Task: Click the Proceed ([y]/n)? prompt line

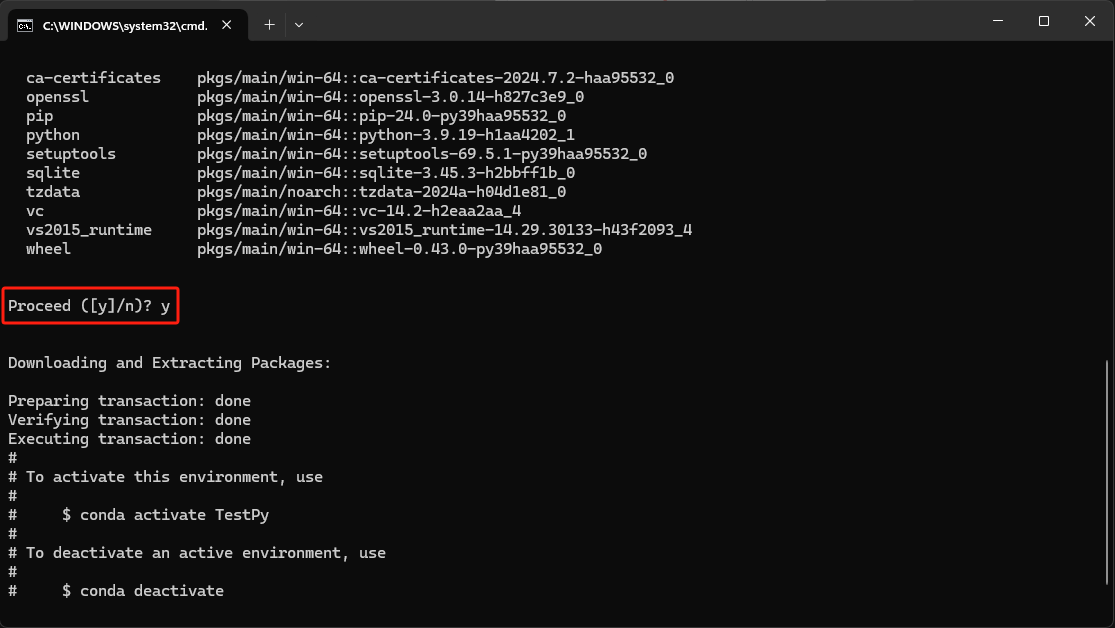Action: point(90,306)
